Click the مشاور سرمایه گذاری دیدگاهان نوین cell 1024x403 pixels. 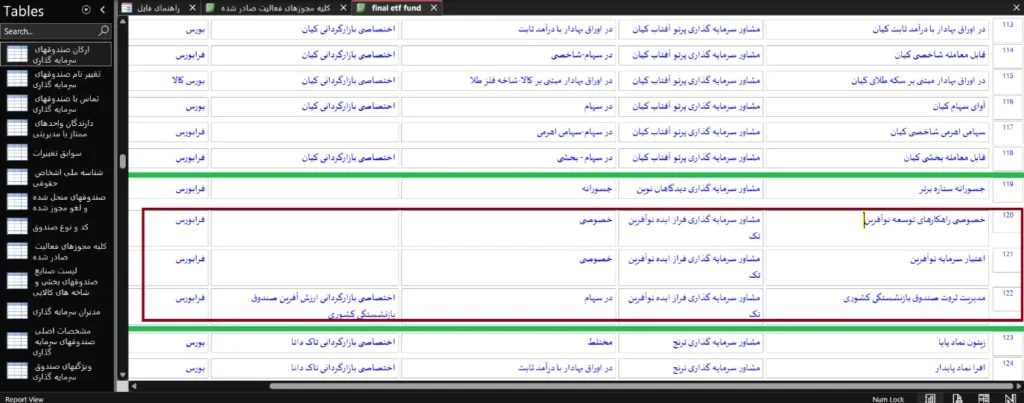[691, 189]
